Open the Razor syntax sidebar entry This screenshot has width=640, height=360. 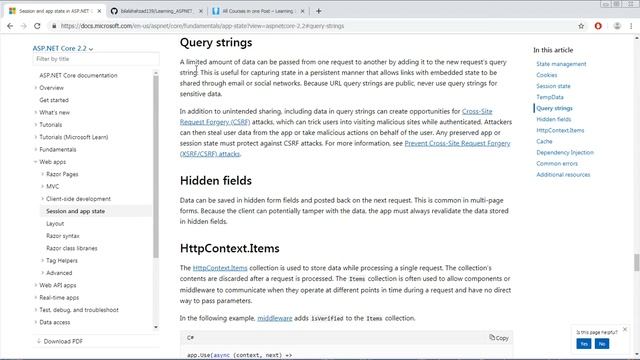[x=63, y=236]
